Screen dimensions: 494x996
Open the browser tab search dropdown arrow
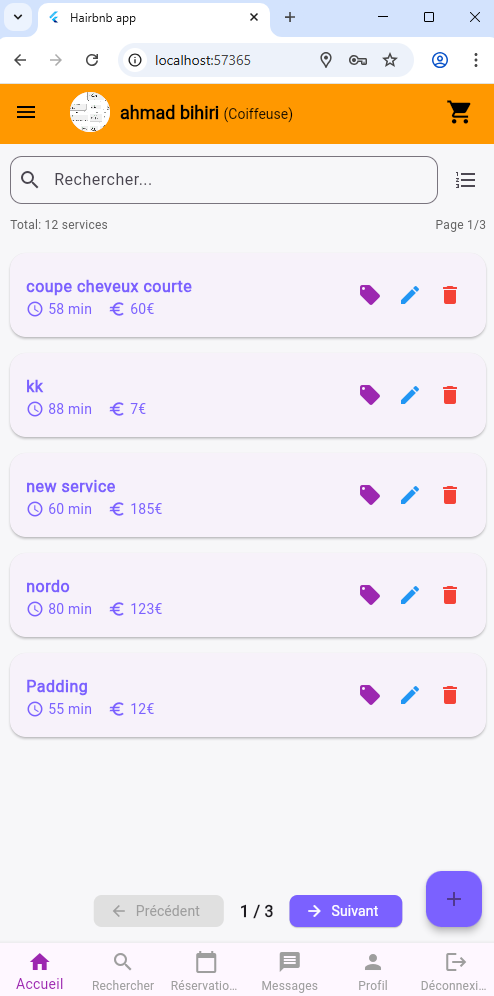(18, 17)
